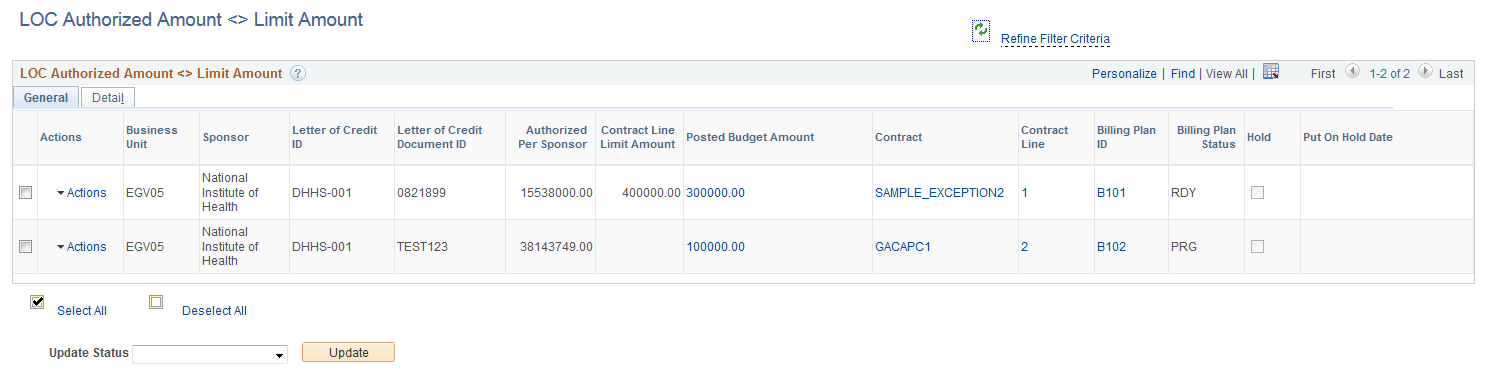Toggle Hold checkbox for billing plan B102
This screenshot has height=383, width=1489.
[x=1257, y=247]
